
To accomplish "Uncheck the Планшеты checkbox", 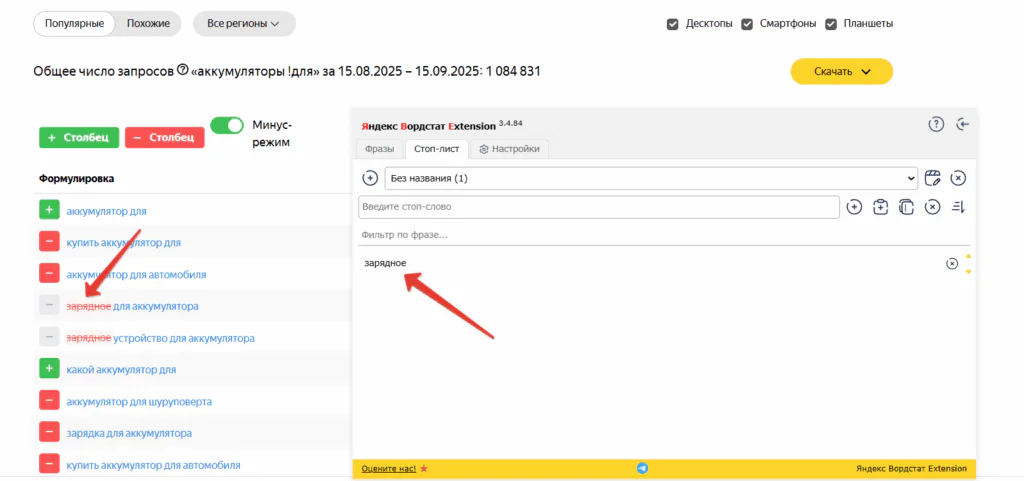I will click(x=831, y=24).
